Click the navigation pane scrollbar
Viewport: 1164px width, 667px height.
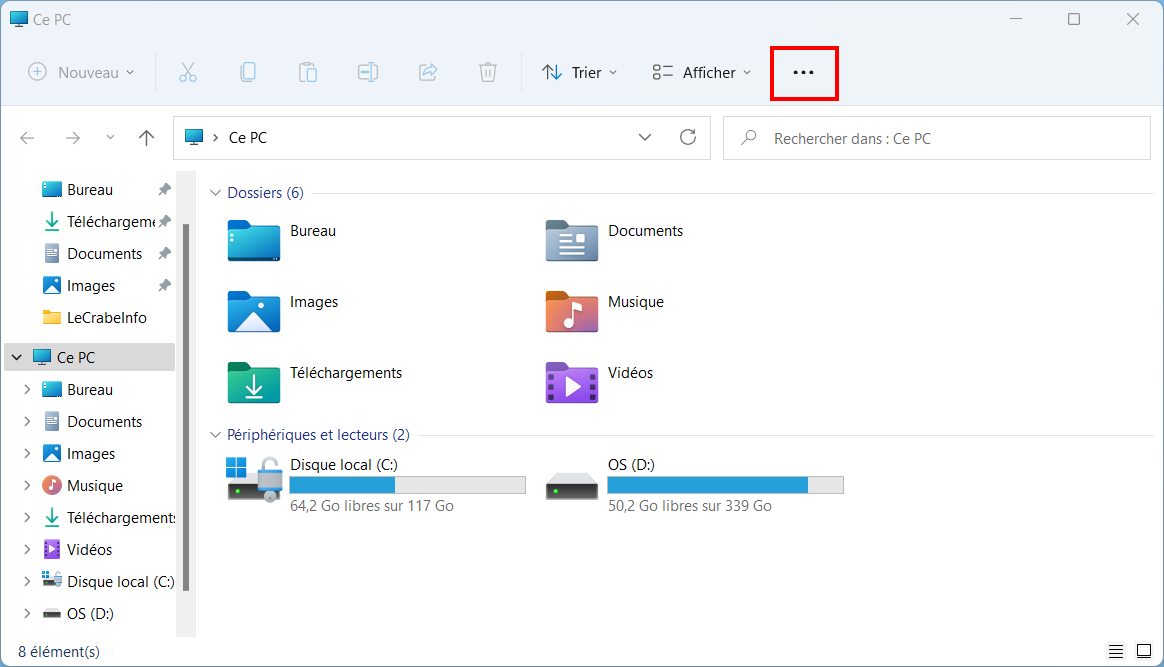[x=186, y=407]
